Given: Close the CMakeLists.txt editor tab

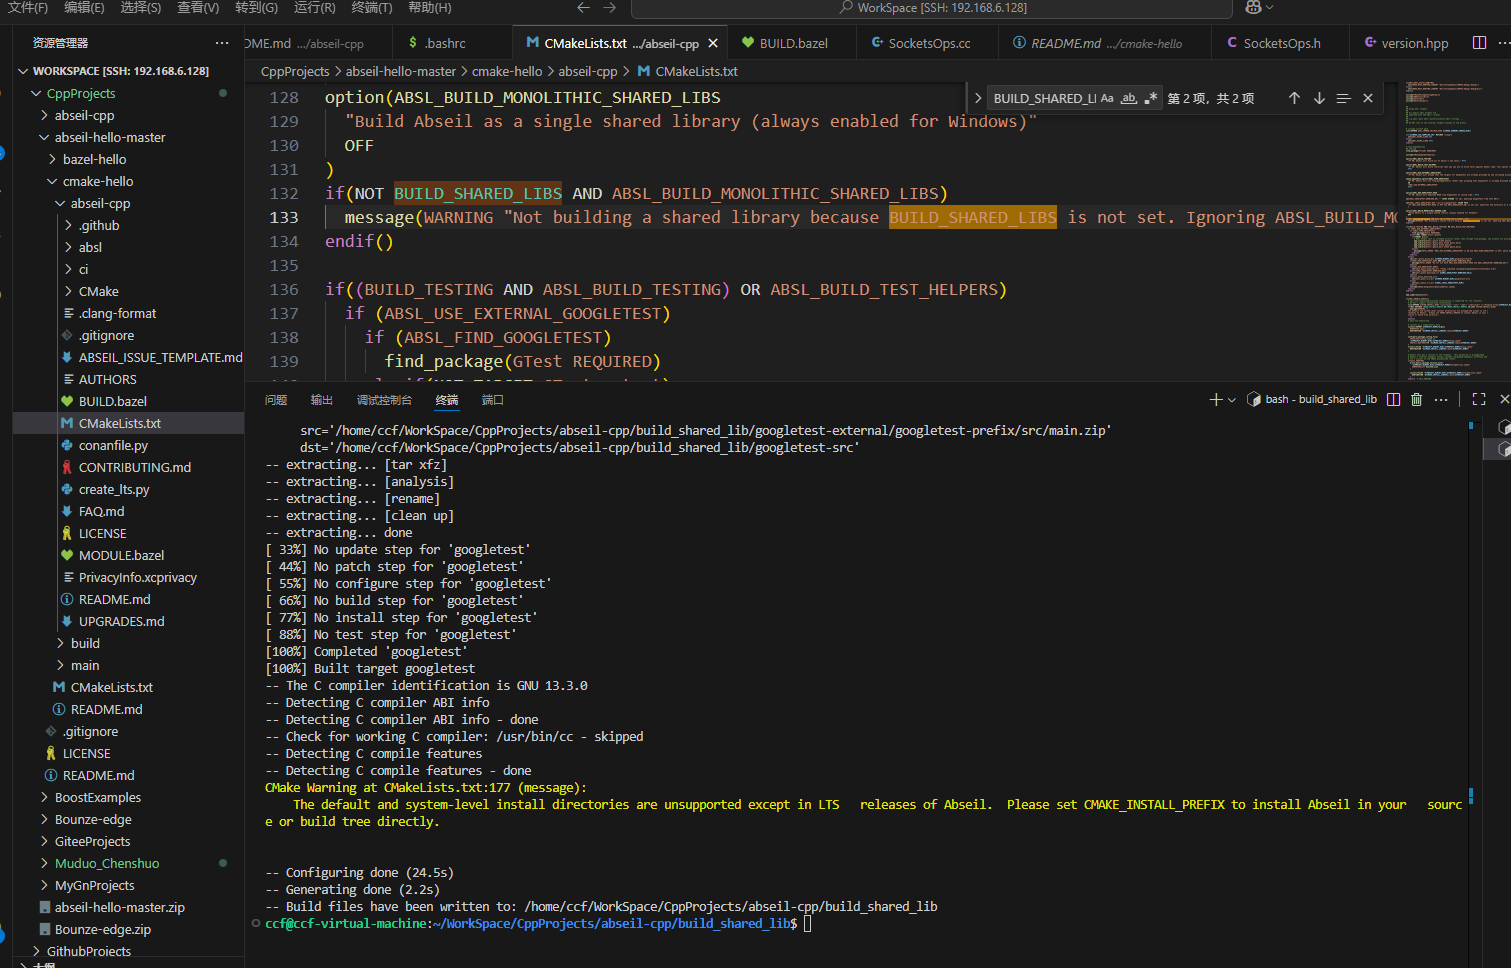Looking at the screenshot, I should click(x=713, y=43).
